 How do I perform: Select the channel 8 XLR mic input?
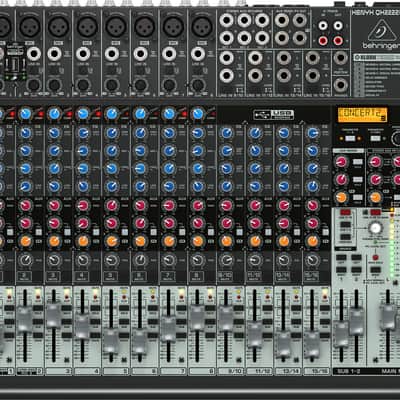tap(202, 26)
